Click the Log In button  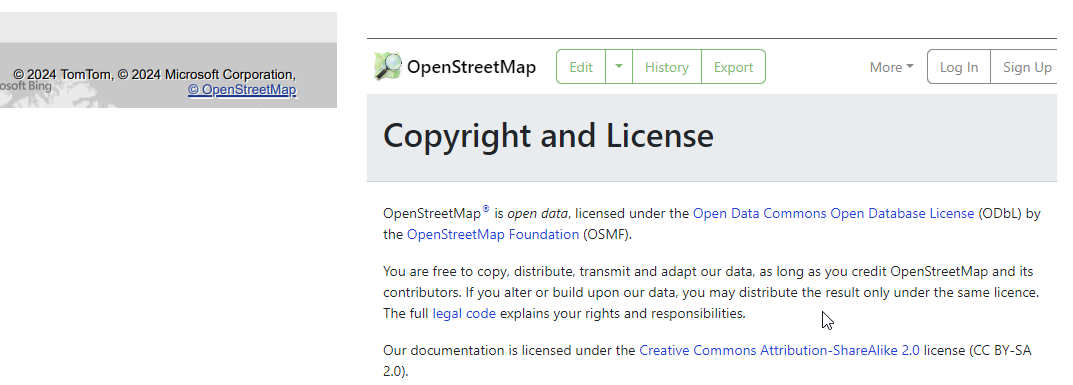(959, 67)
